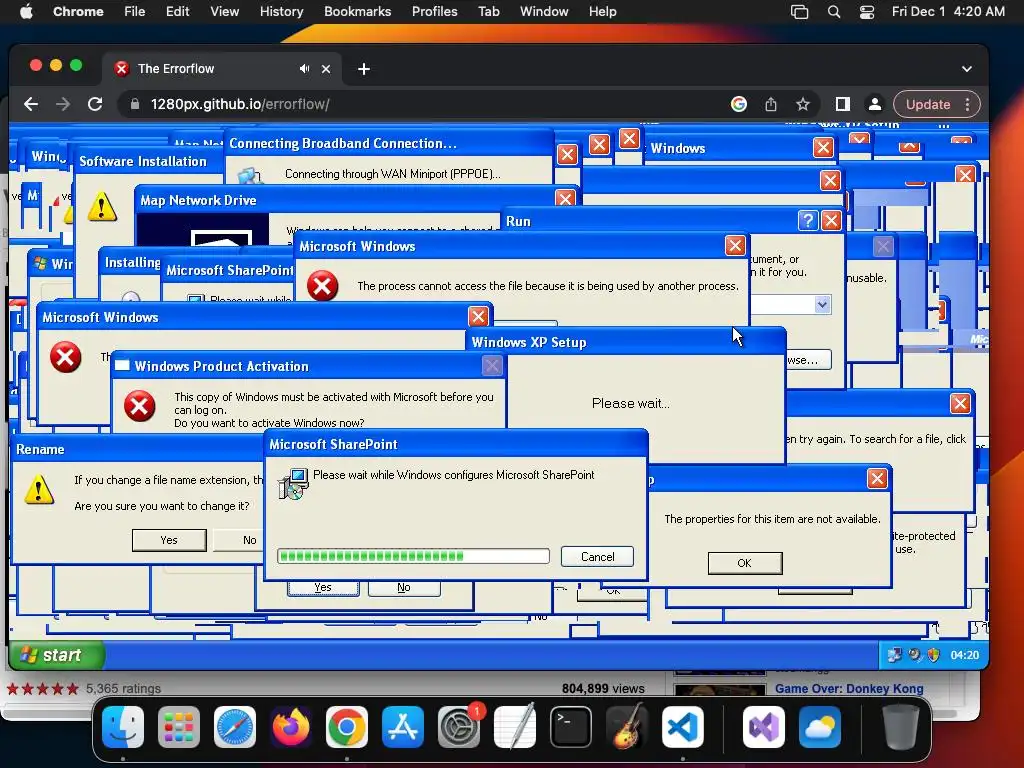Open the Chrome profile avatar

click(874, 104)
